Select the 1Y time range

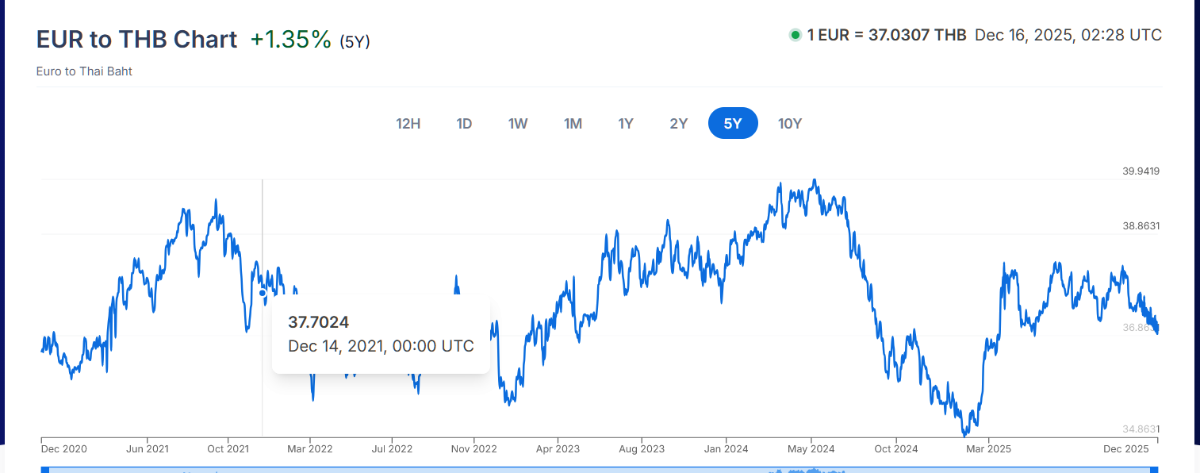(x=626, y=124)
